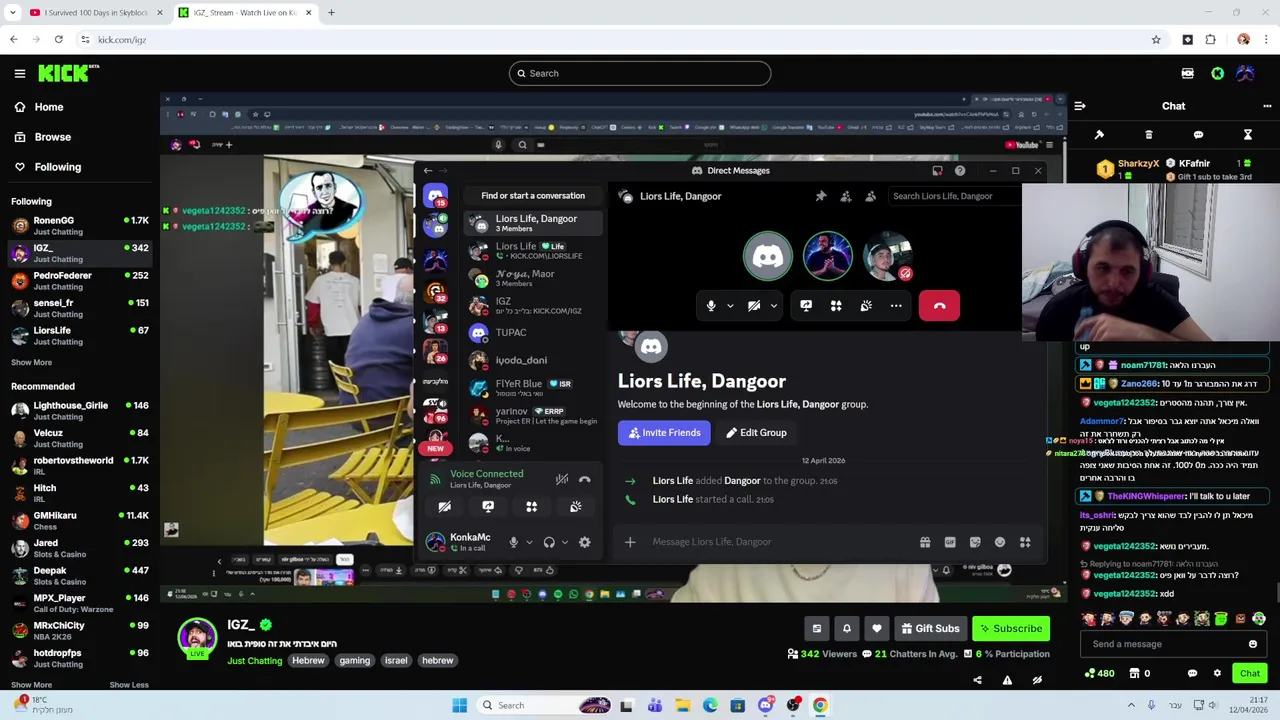
Task: Open a new browser tab
Action: point(331,12)
